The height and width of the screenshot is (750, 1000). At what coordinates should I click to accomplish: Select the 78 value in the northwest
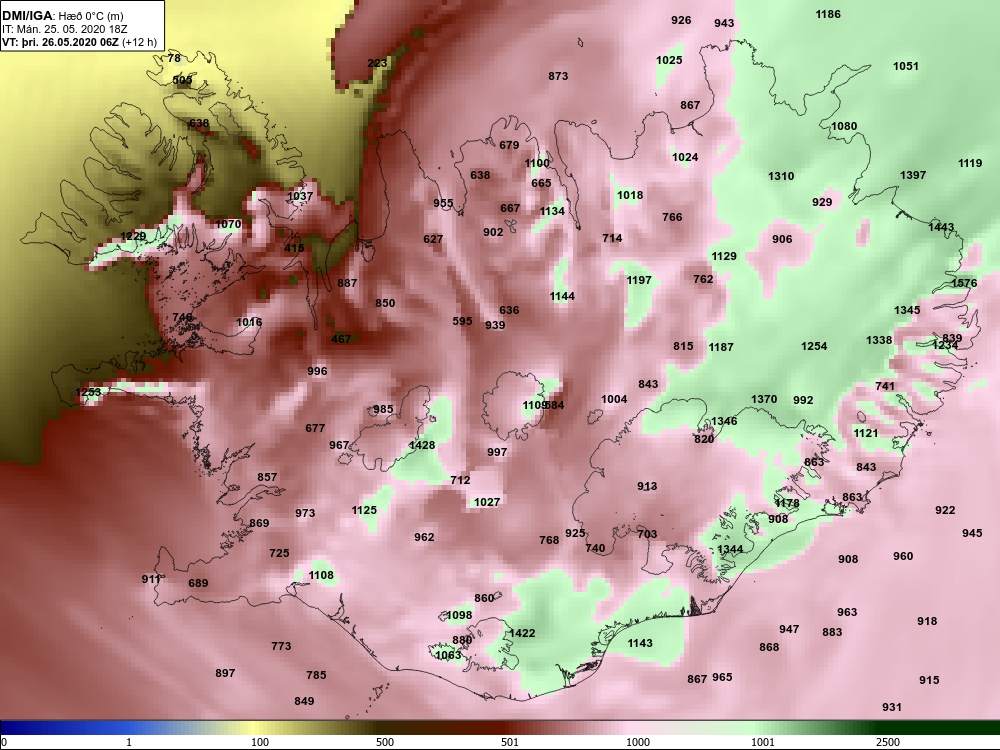174,58
